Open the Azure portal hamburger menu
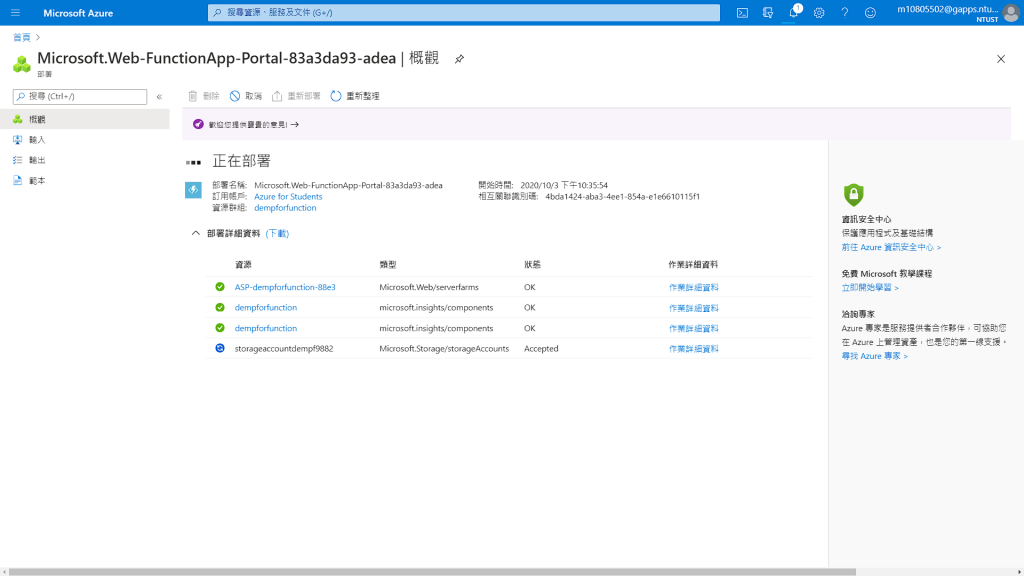Image resolution: width=1024 pixels, height=576 pixels. pos(15,12)
